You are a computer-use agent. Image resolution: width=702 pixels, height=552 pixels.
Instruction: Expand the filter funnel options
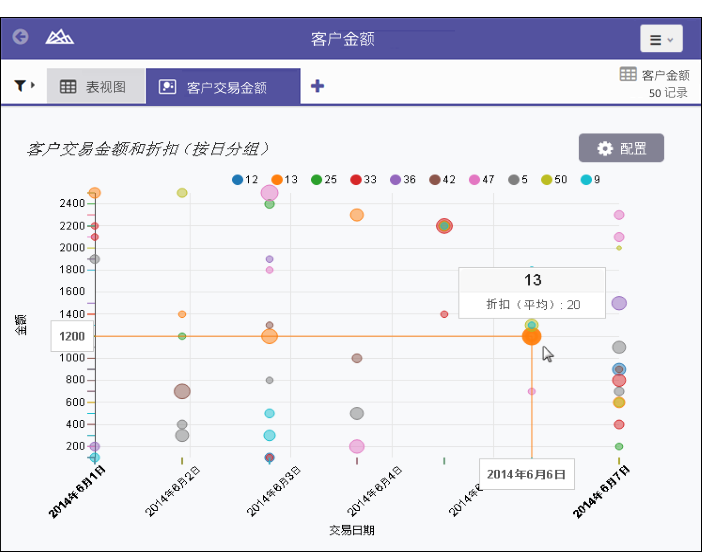[x=24, y=86]
